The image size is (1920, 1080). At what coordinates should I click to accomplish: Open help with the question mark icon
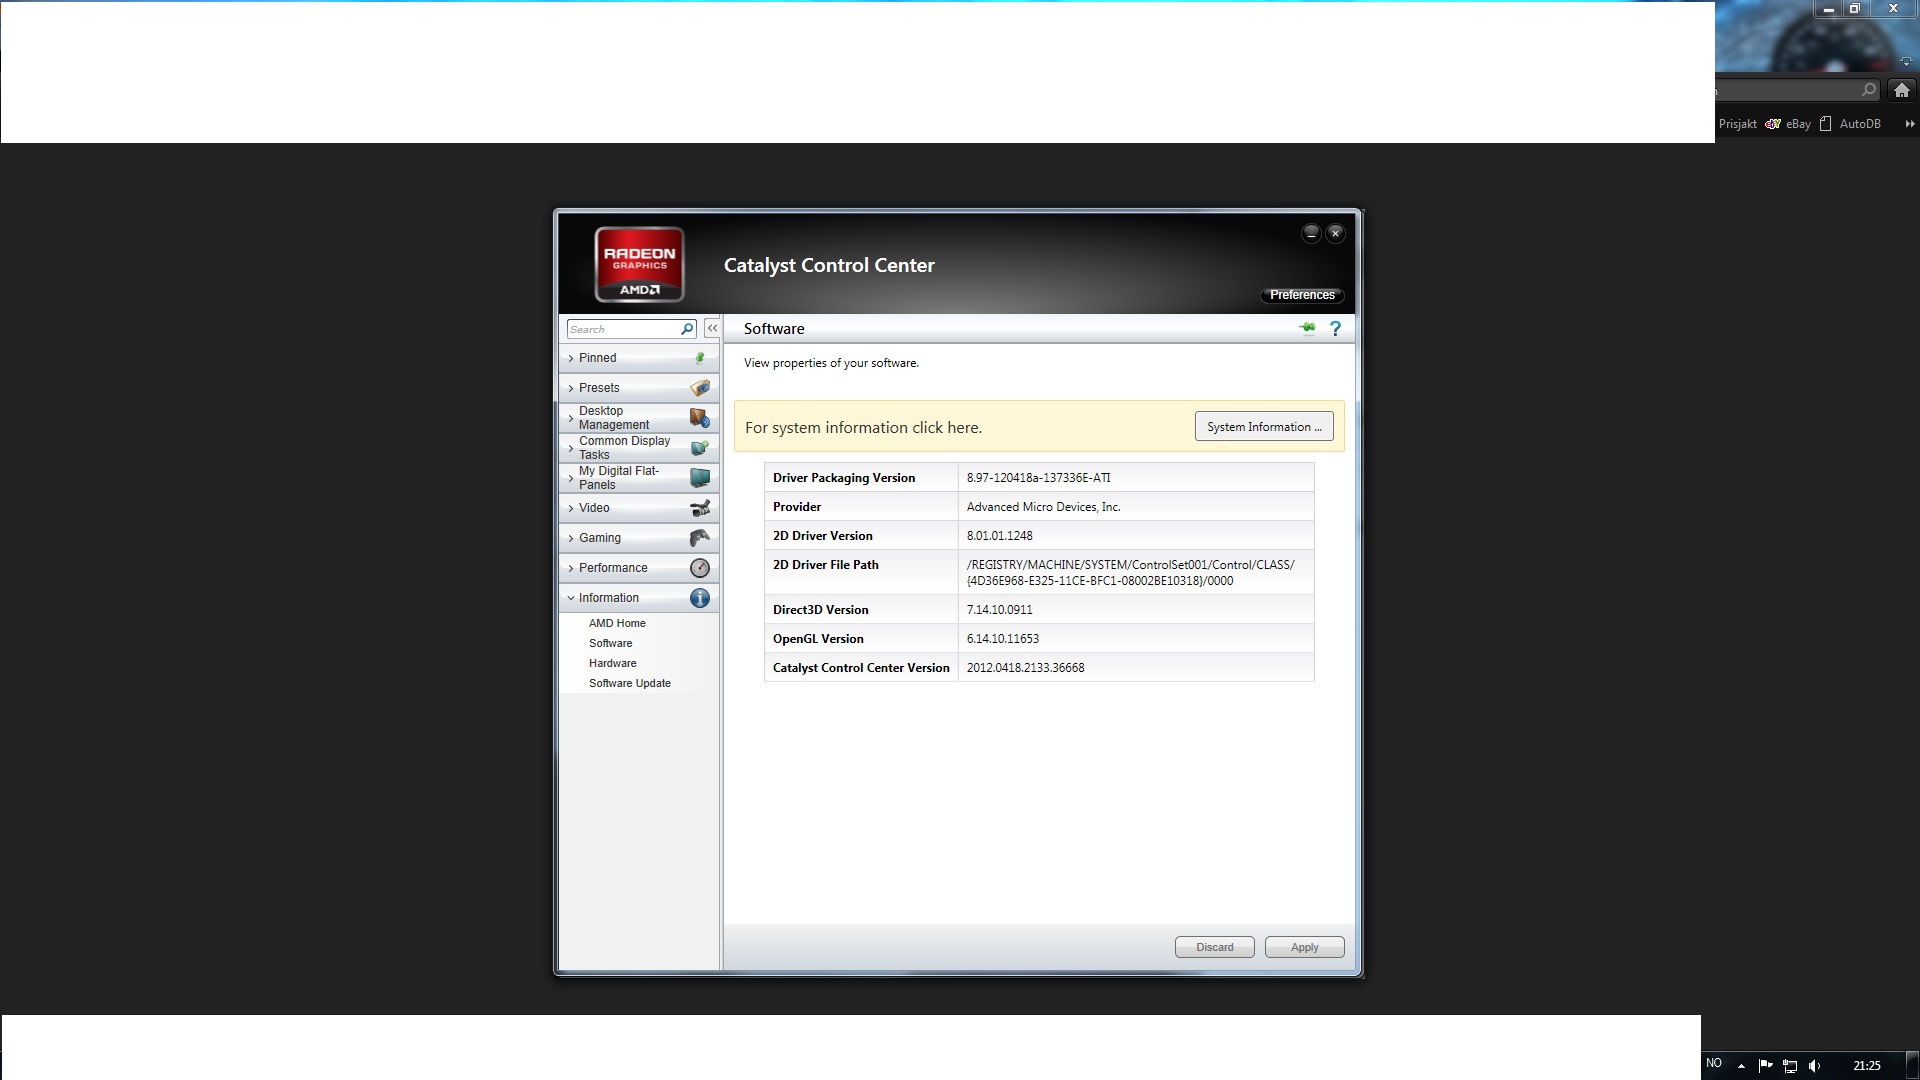tap(1335, 328)
